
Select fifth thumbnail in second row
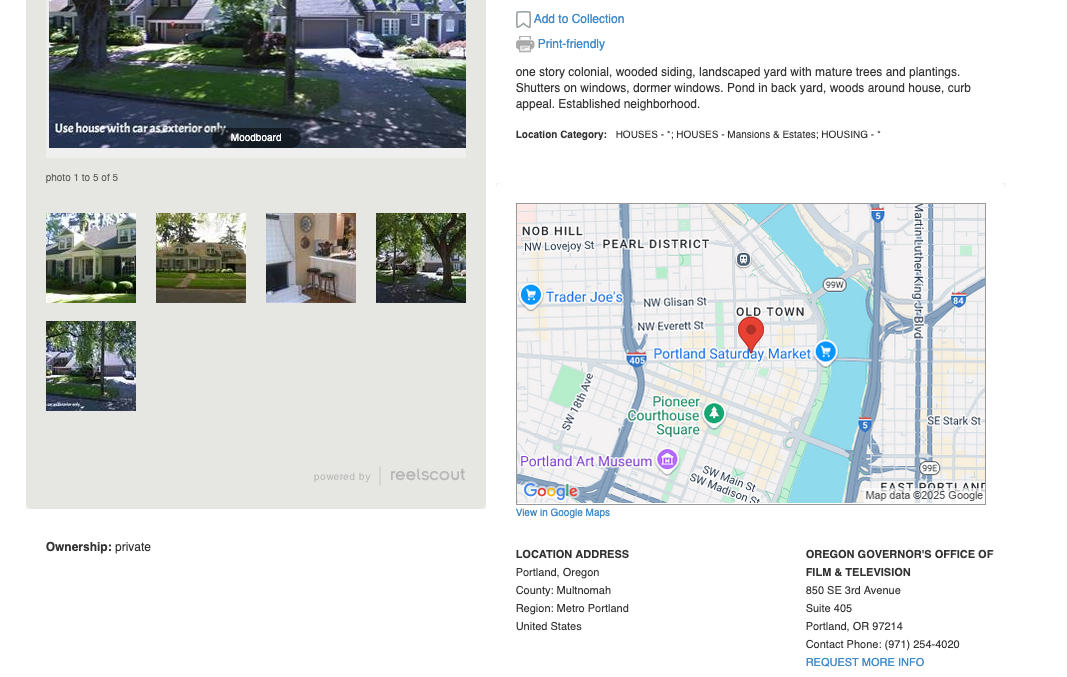(91, 366)
